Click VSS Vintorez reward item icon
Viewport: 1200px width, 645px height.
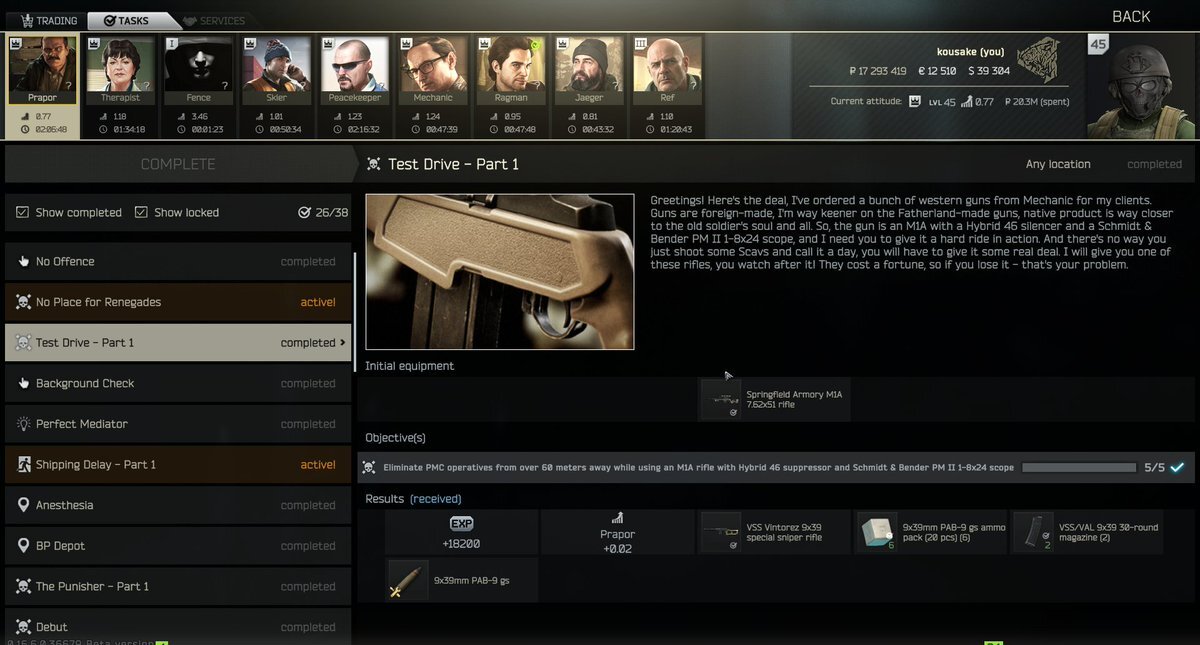pyautogui.click(x=720, y=532)
